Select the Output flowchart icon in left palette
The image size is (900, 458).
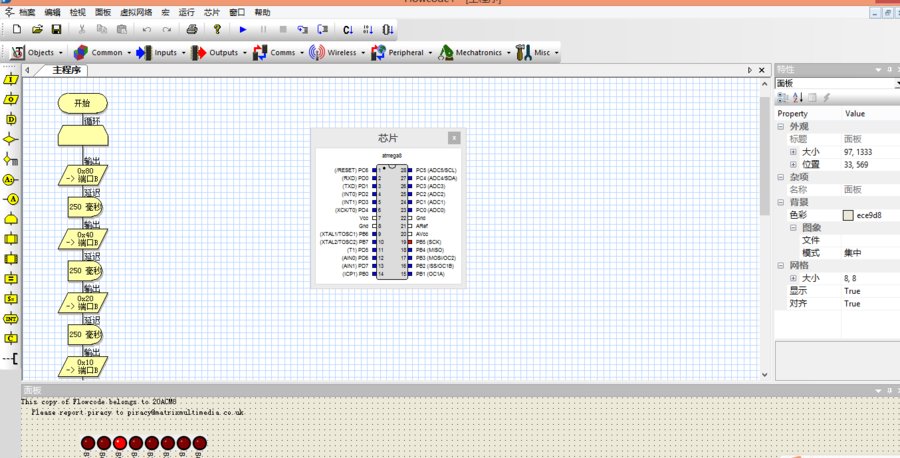point(10,99)
